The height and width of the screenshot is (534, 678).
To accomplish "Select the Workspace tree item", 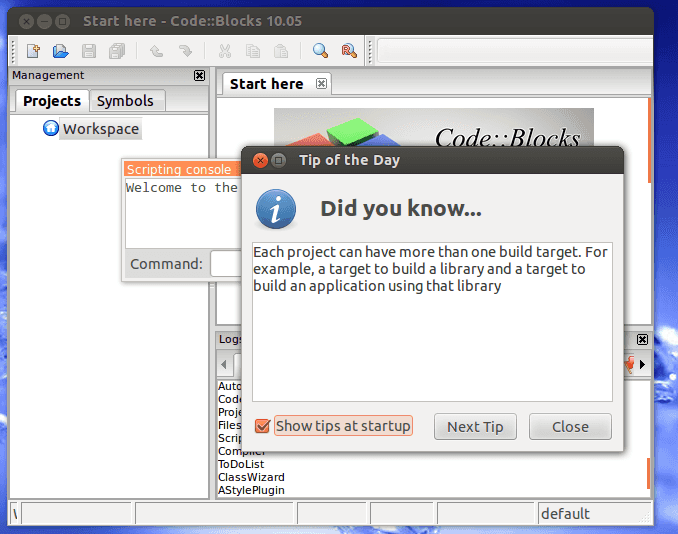I will (x=101, y=129).
